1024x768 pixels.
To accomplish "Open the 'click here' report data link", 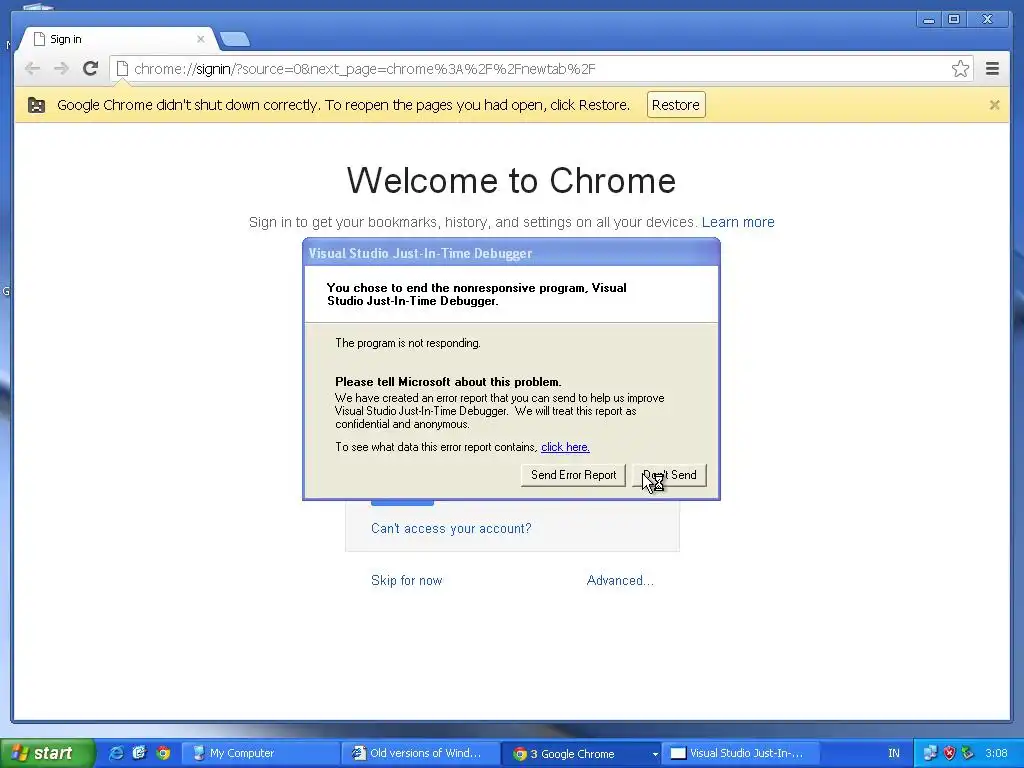I will 565,447.
